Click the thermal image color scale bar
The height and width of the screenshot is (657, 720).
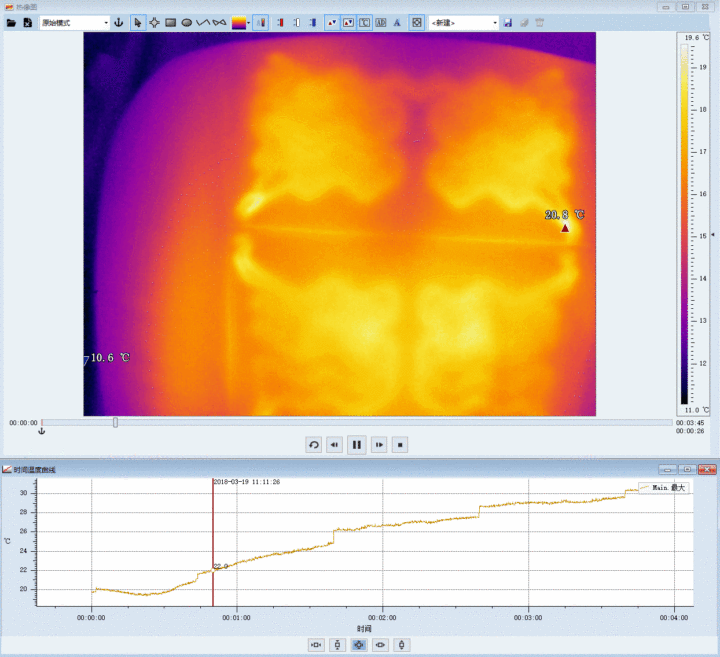684,224
